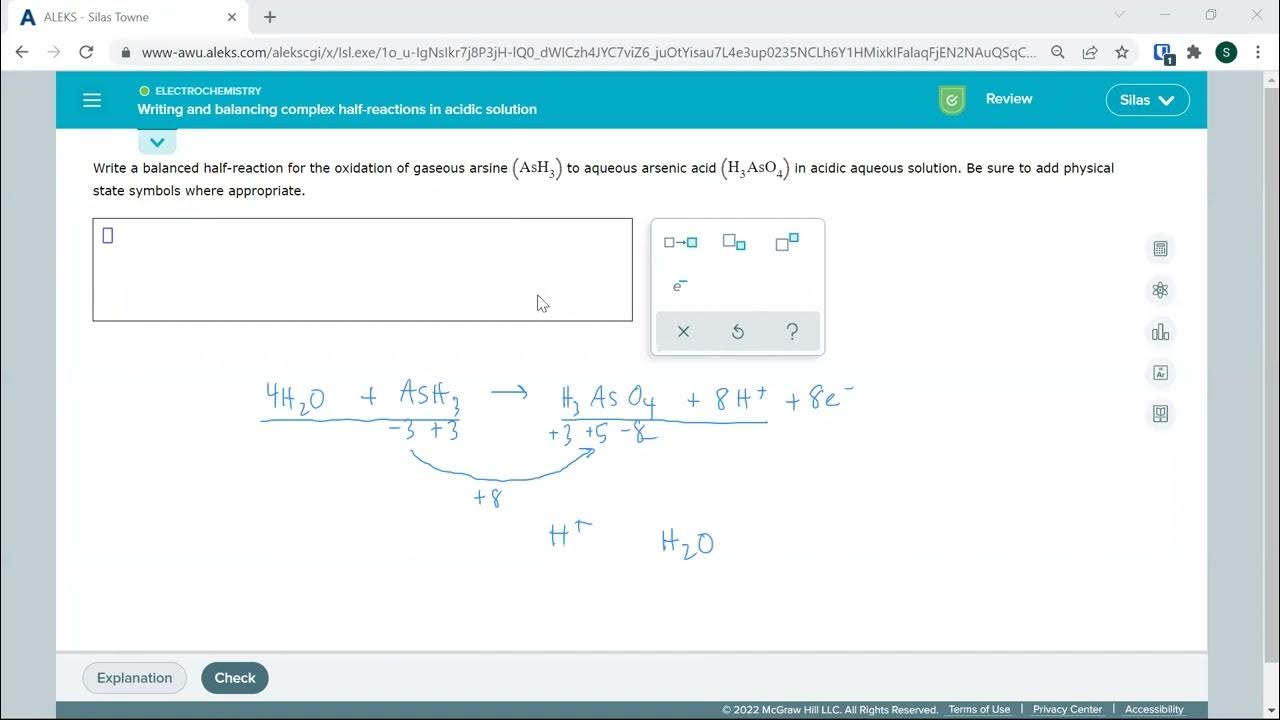The width and height of the screenshot is (1280, 720).
Task: Share this page icon
Action: click(1090, 53)
